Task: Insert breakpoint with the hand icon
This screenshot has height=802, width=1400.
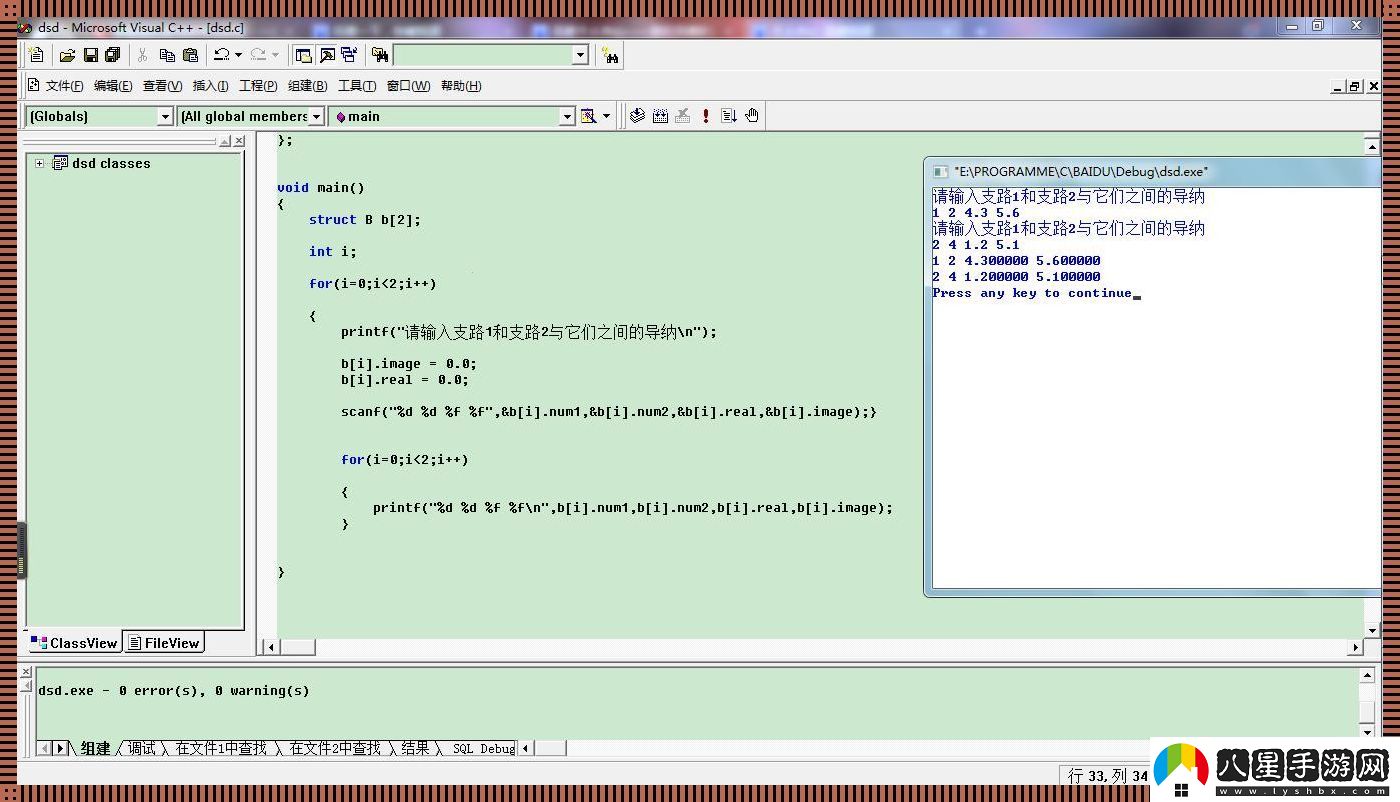Action: pos(752,116)
